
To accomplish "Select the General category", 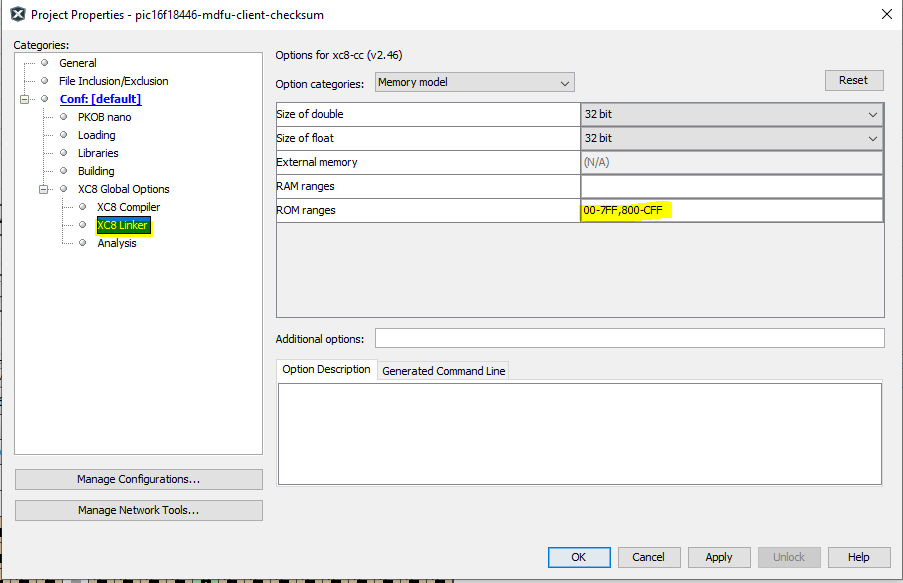I will [x=78, y=63].
